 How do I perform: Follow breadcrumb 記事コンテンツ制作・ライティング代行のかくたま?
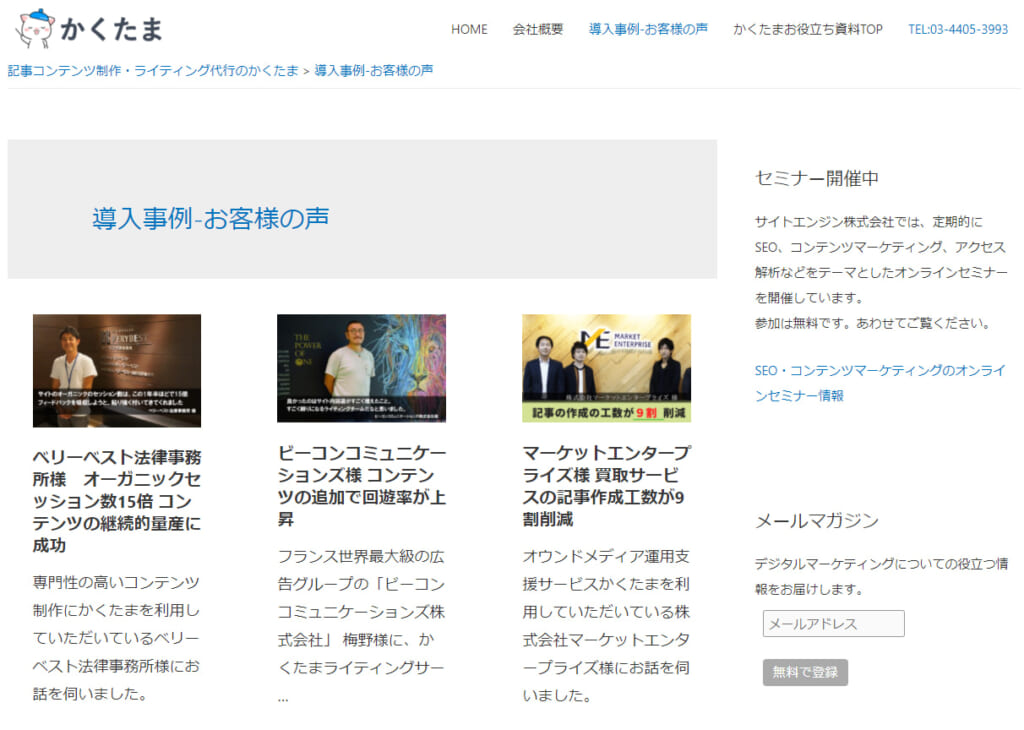153,71
